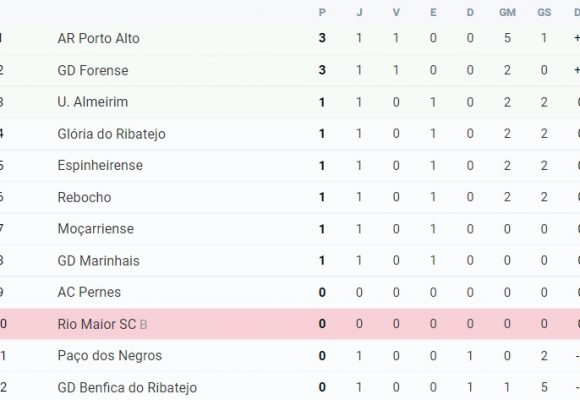Sort by the GM goals scored header
Viewport: 580px width, 400px height.
point(507,13)
